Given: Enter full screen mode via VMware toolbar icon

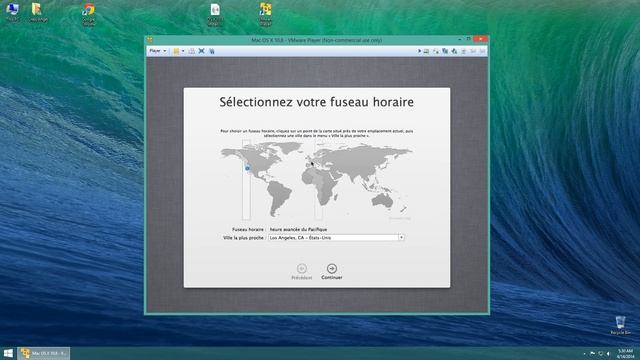Looking at the screenshot, I should (x=202, y=51).
